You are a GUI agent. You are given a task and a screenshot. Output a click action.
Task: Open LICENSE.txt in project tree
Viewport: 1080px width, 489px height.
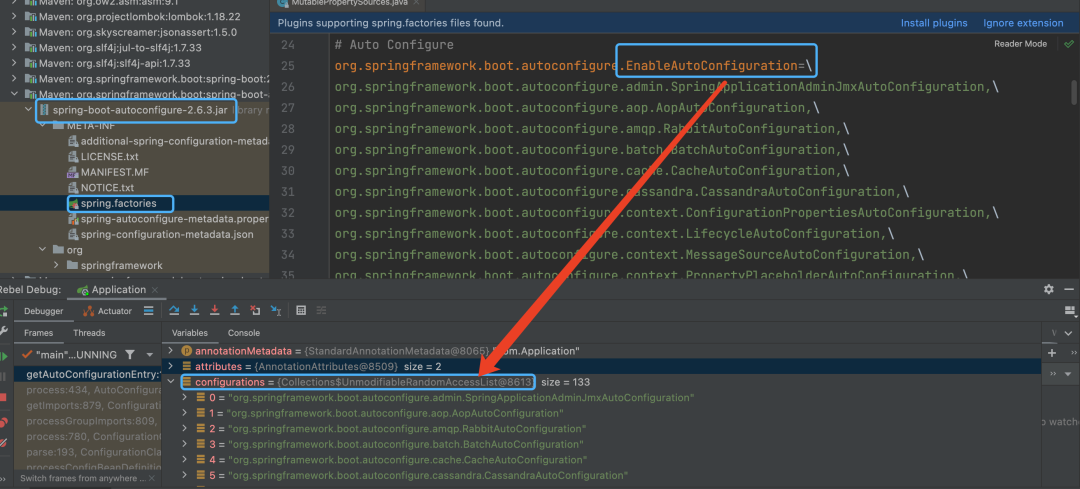(110, 156)
